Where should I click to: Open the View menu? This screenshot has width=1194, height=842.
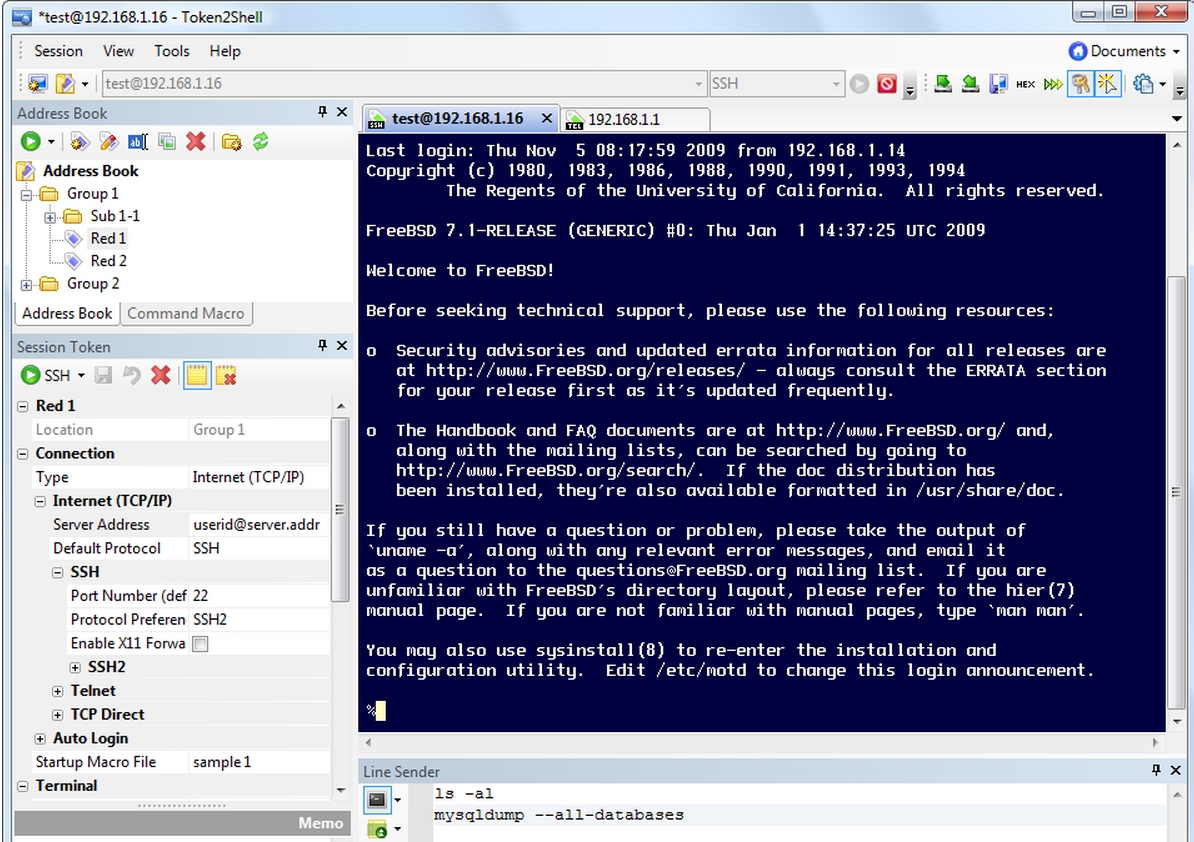tap(118, 51)
